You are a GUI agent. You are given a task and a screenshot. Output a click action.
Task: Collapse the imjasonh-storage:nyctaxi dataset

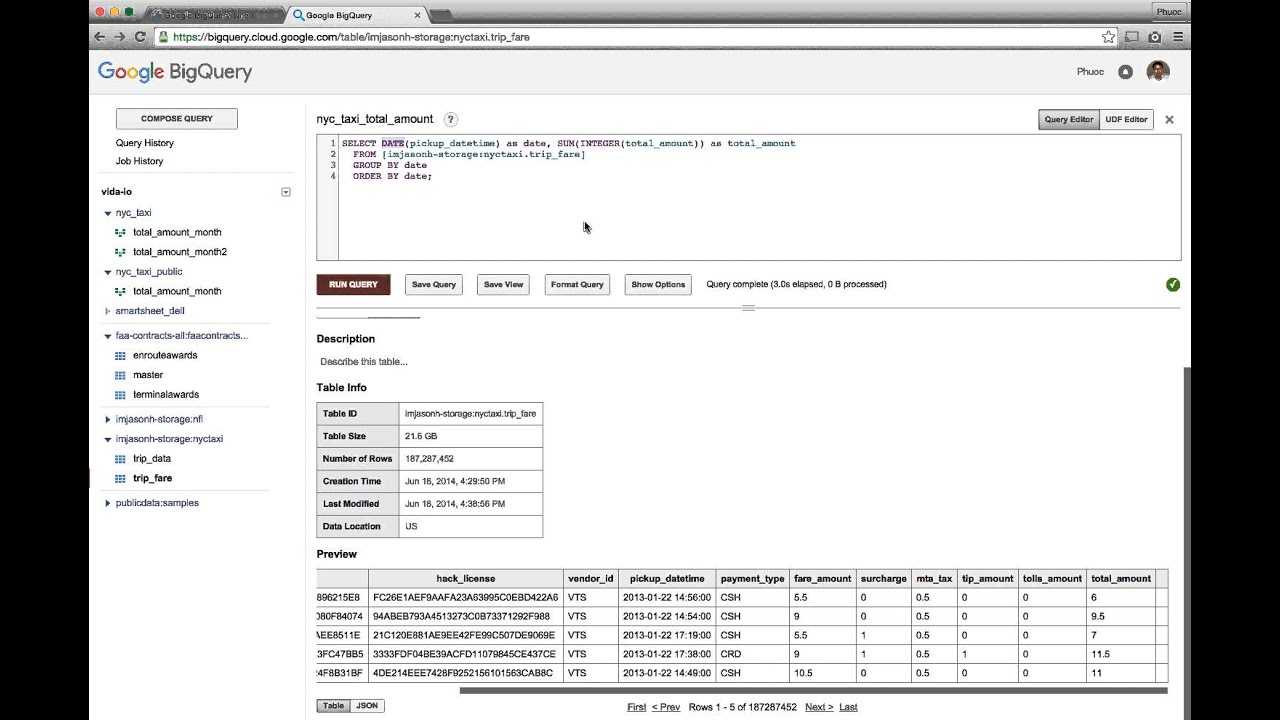[x=108, y=439]
